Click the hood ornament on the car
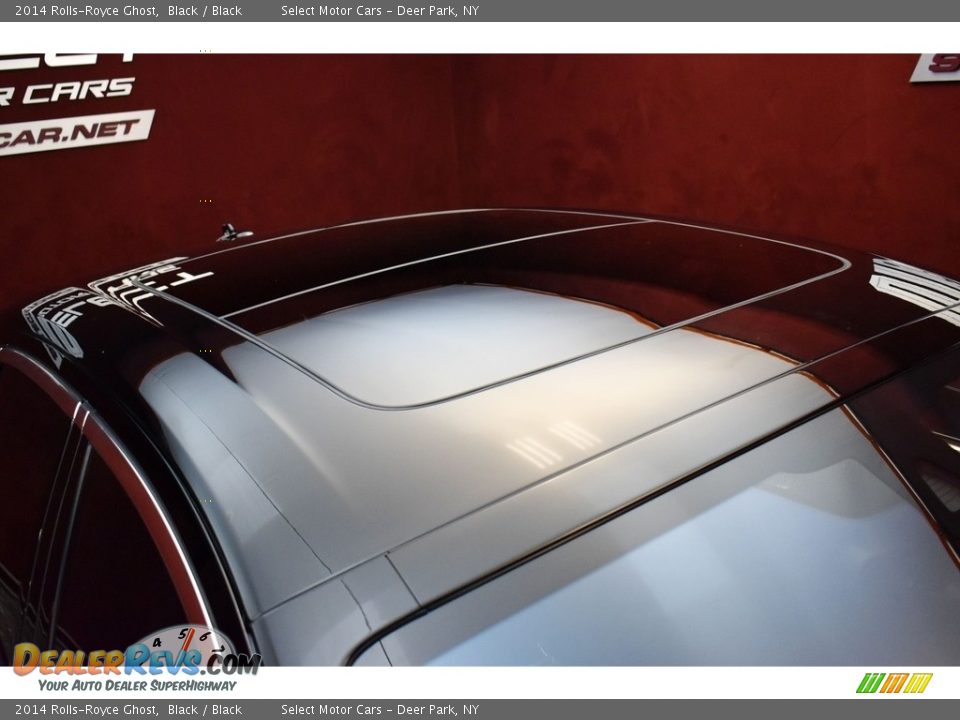The image size is (960, 720). tap(232, 233)
